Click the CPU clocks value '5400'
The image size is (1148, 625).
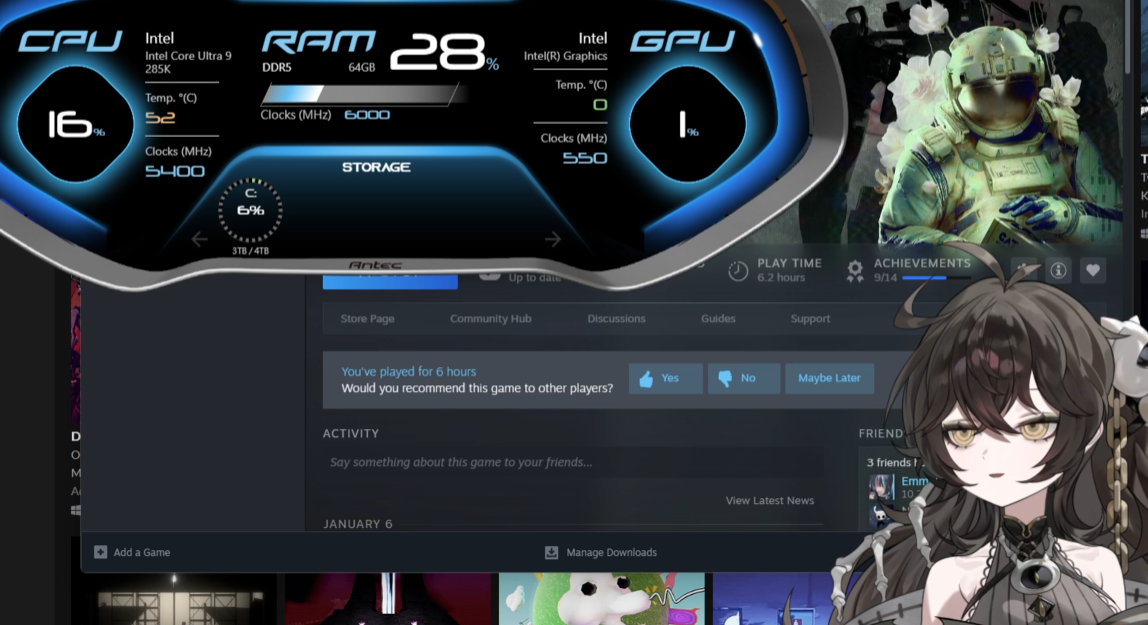click(175, 171)
